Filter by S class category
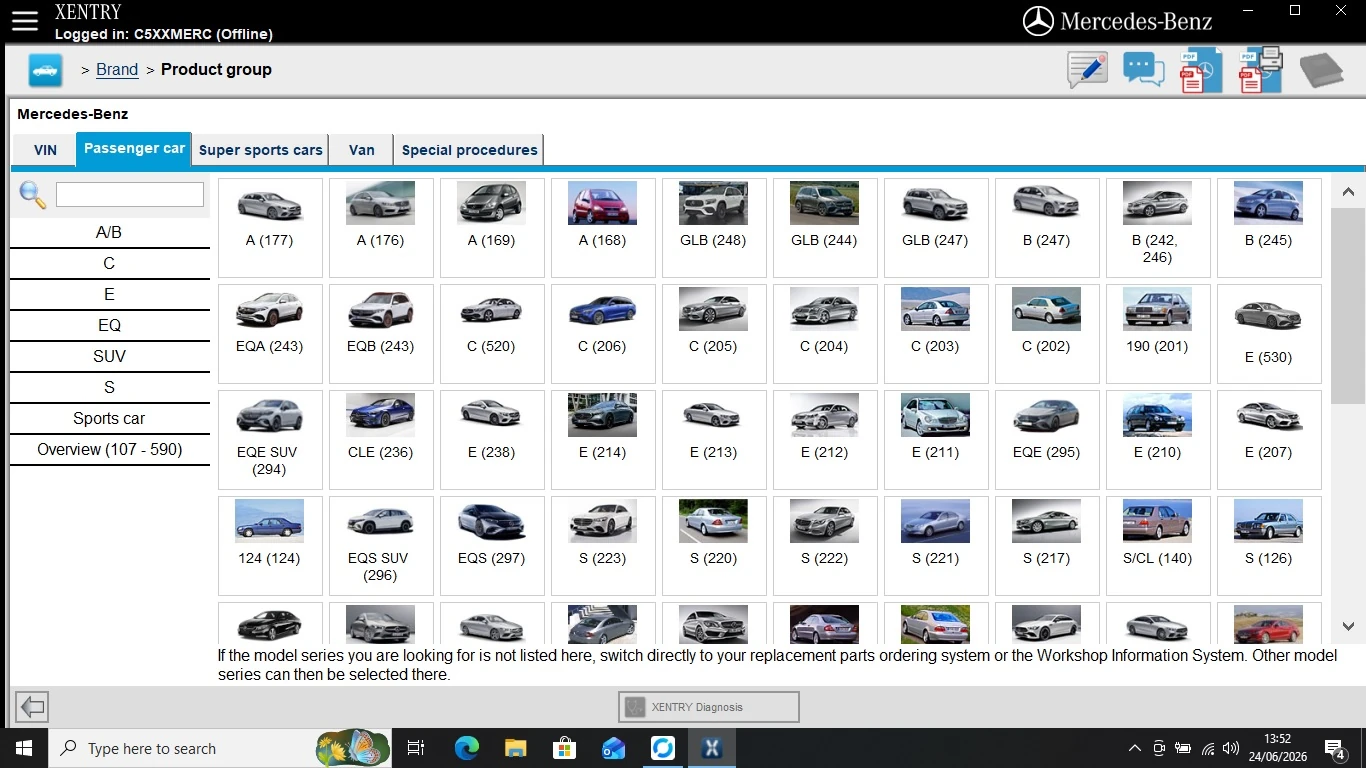Image resolution: width=1366 pixels, height=768 pixels. 109,387
